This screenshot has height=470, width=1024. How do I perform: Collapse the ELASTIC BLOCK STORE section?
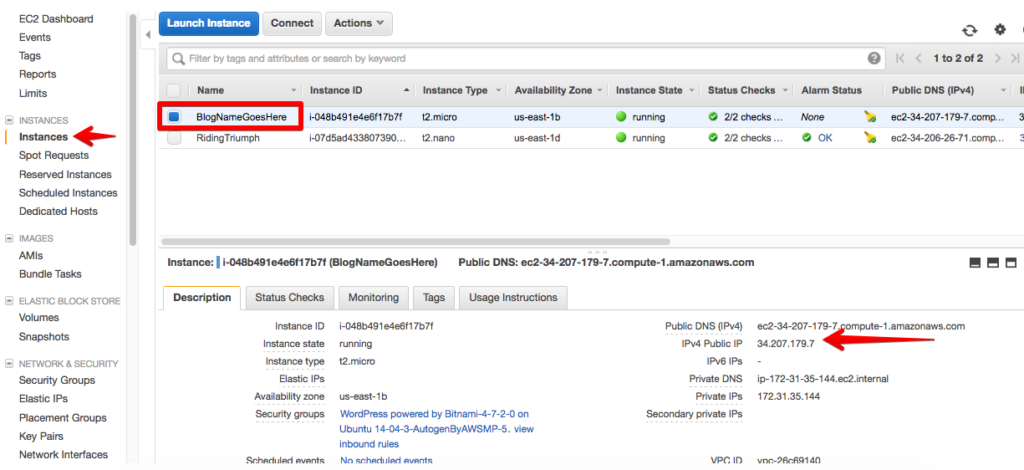[9, 301]
